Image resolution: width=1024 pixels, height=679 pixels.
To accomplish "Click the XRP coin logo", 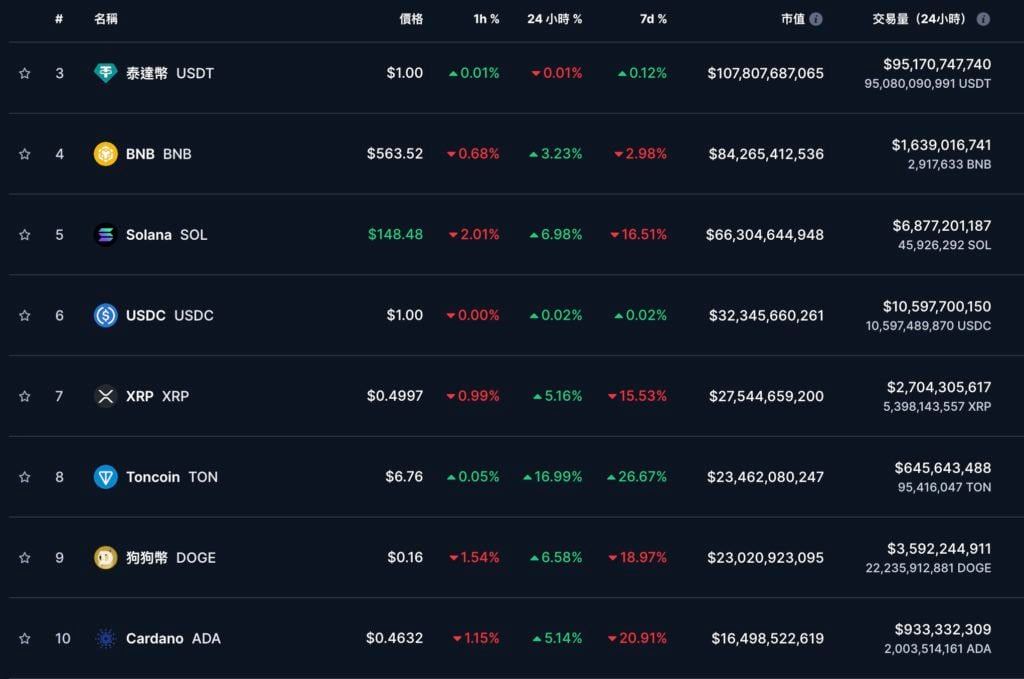I will pos(105,396).
